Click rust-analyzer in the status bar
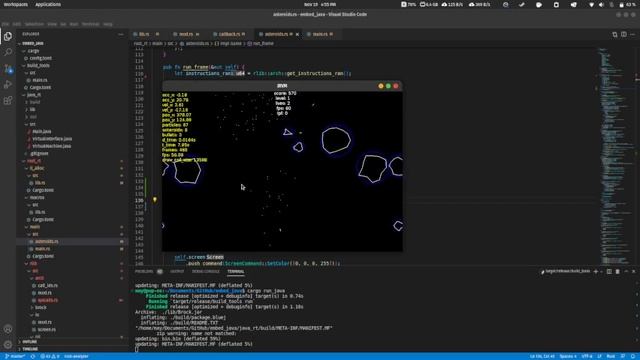640x360 pixels. coord(76,356)
